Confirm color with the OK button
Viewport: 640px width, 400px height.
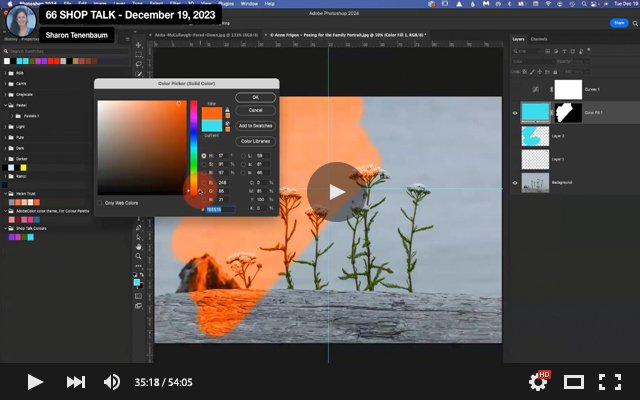pos(256,98)
